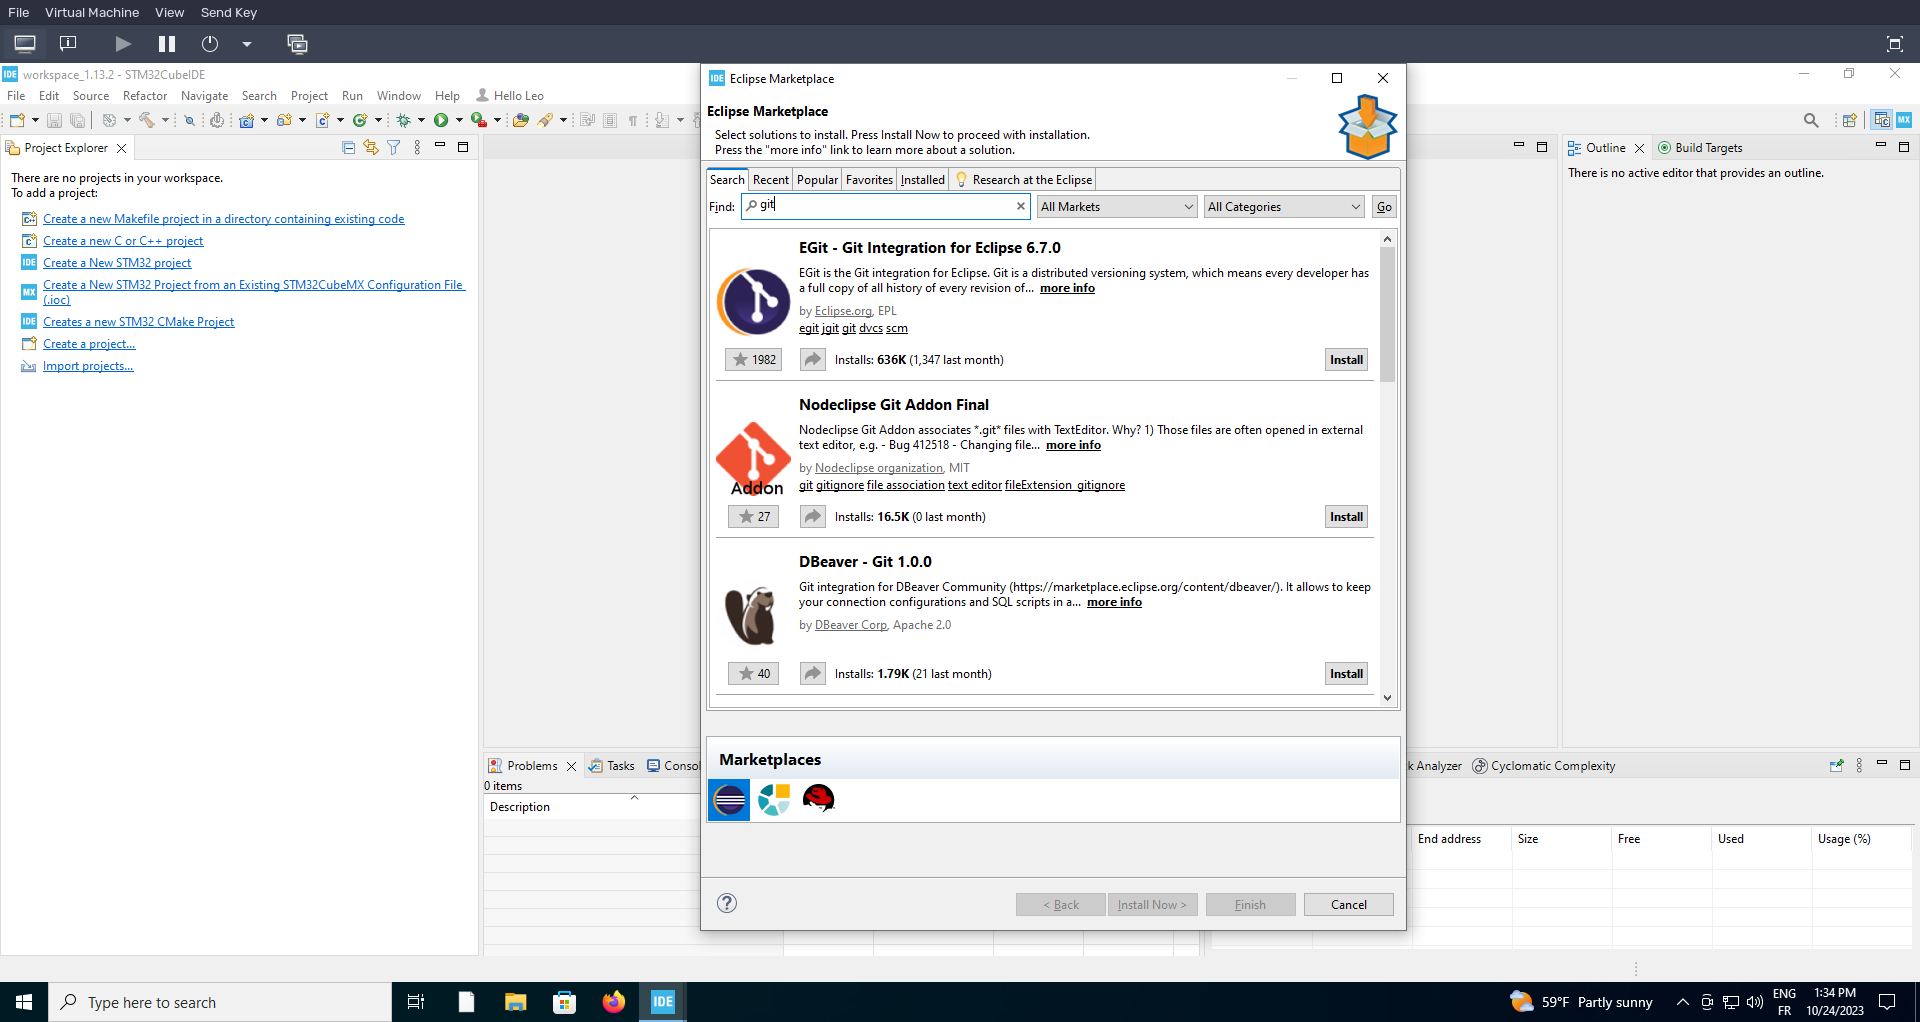The image size is (1920, 1022).
Task: Cancel the Marketplace dialog
Action: tap(1348, 905)
